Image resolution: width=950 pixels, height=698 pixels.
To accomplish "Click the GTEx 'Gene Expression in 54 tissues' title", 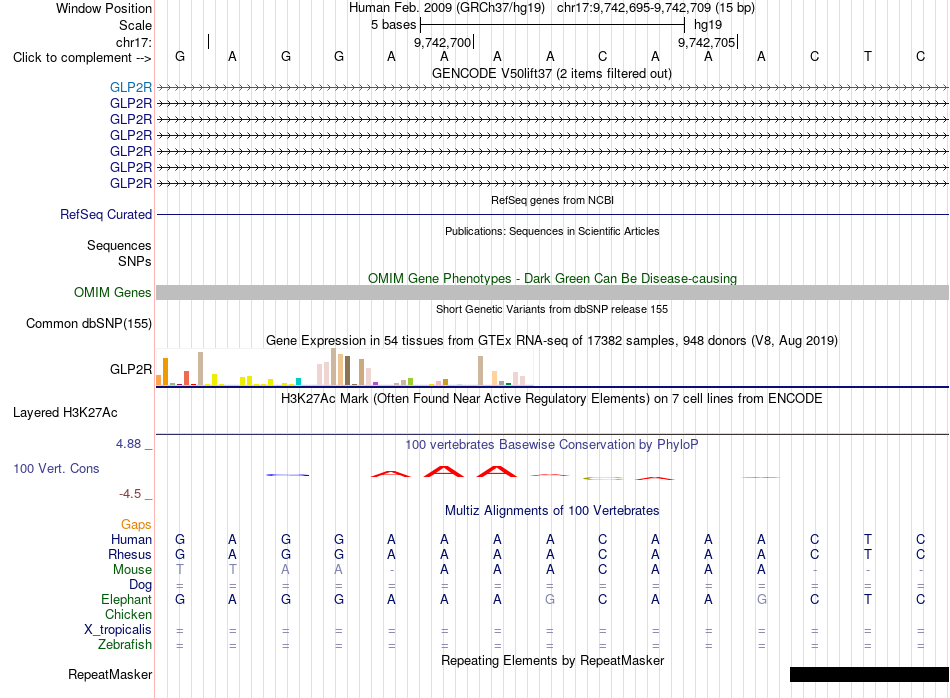I will (552, 341).
